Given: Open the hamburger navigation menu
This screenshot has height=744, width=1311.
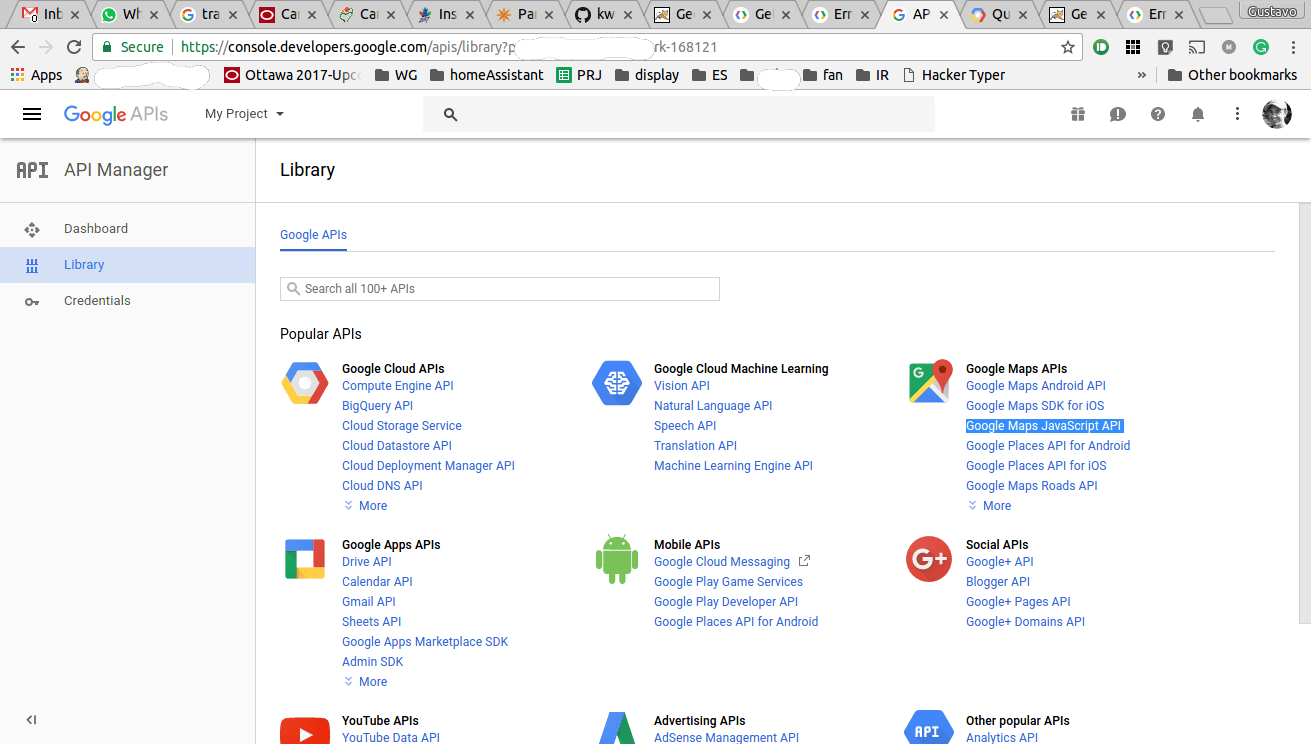Looking at the screenshot, I should pos(32,114).
